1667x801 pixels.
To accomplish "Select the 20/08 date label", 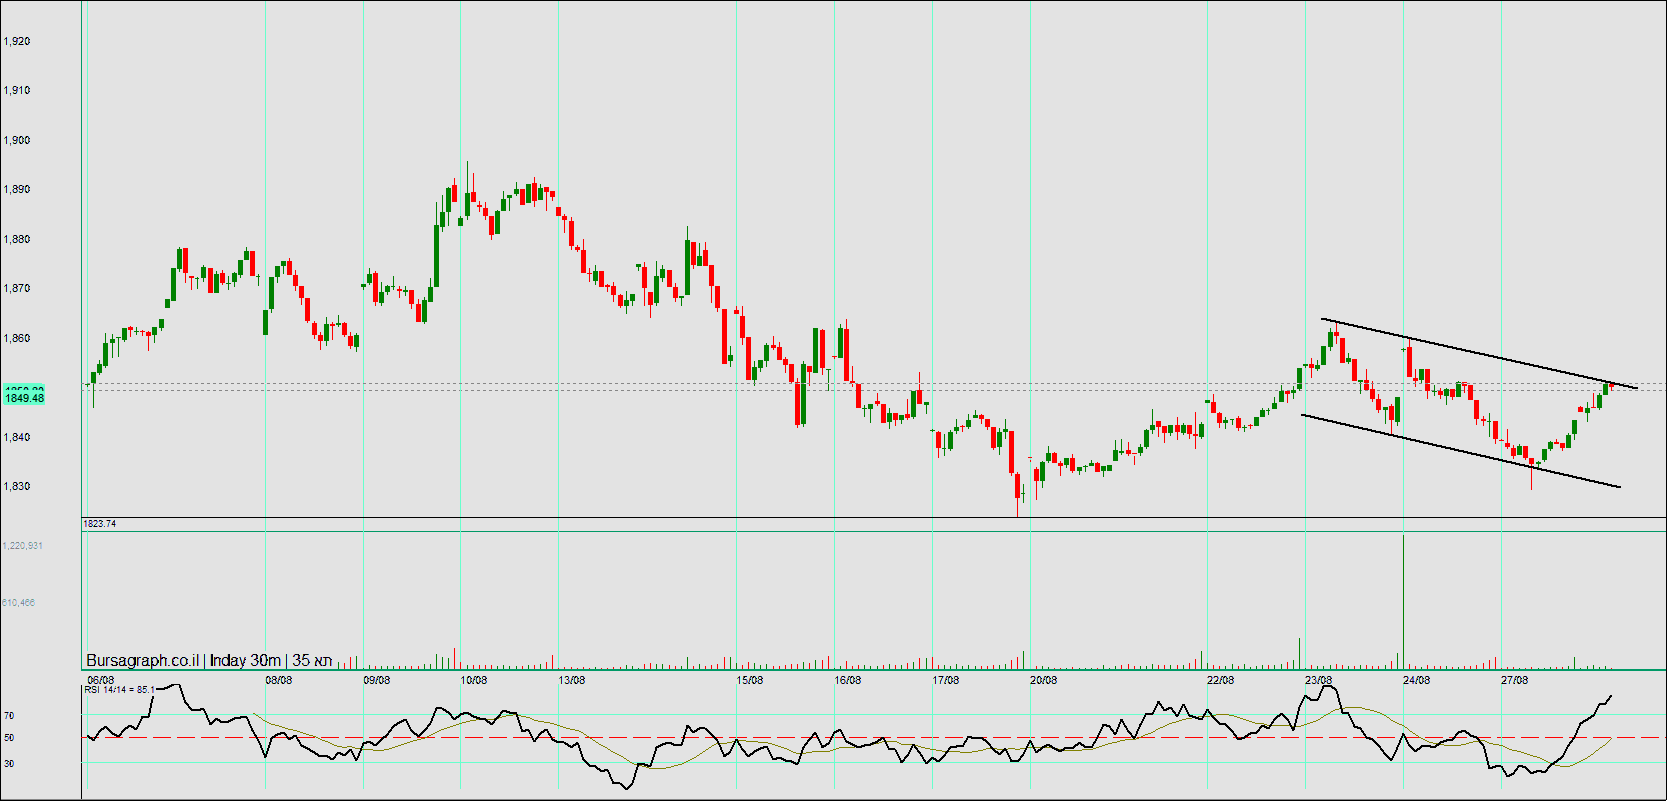I will [1044, 680].
